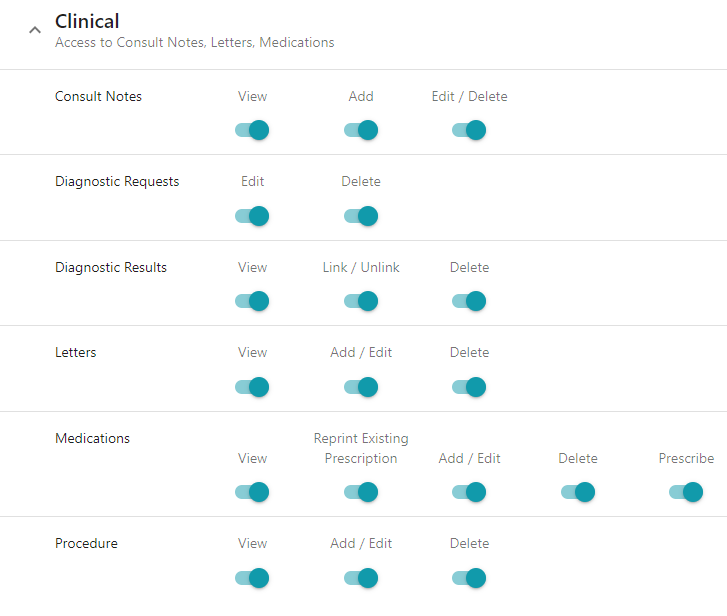Screen dimensions: 727x616
Task: Switch off Diagnostic Results Link / Unlink
Action: tap(360, 301)
